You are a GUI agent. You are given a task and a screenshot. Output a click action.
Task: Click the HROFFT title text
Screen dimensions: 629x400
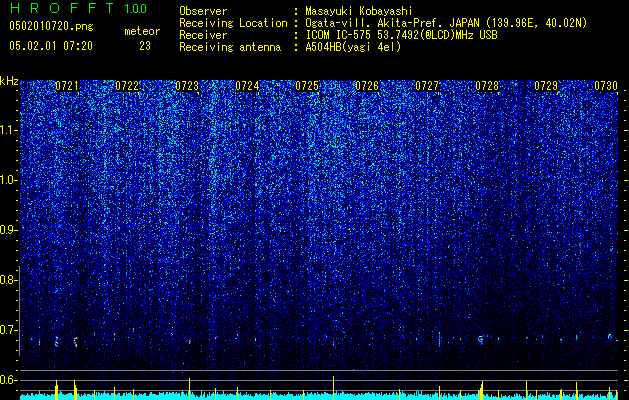tap(61, 8)
